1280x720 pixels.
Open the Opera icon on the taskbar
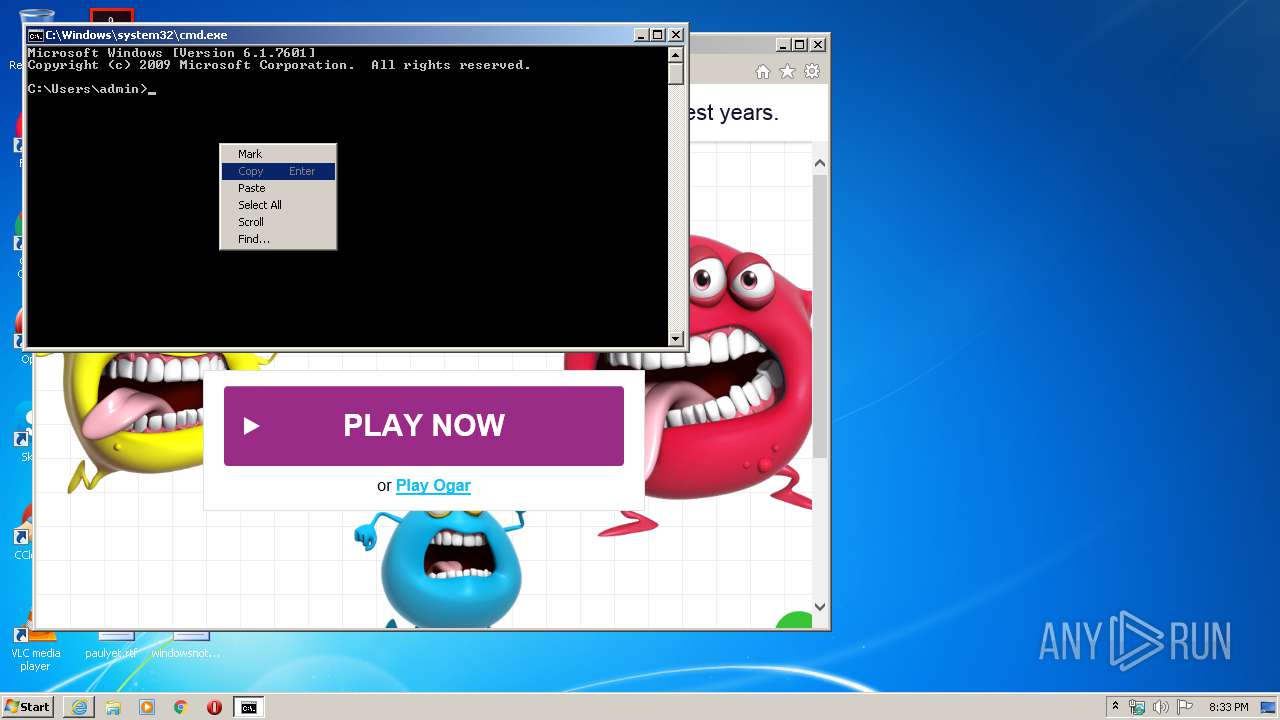coord(214,707)
